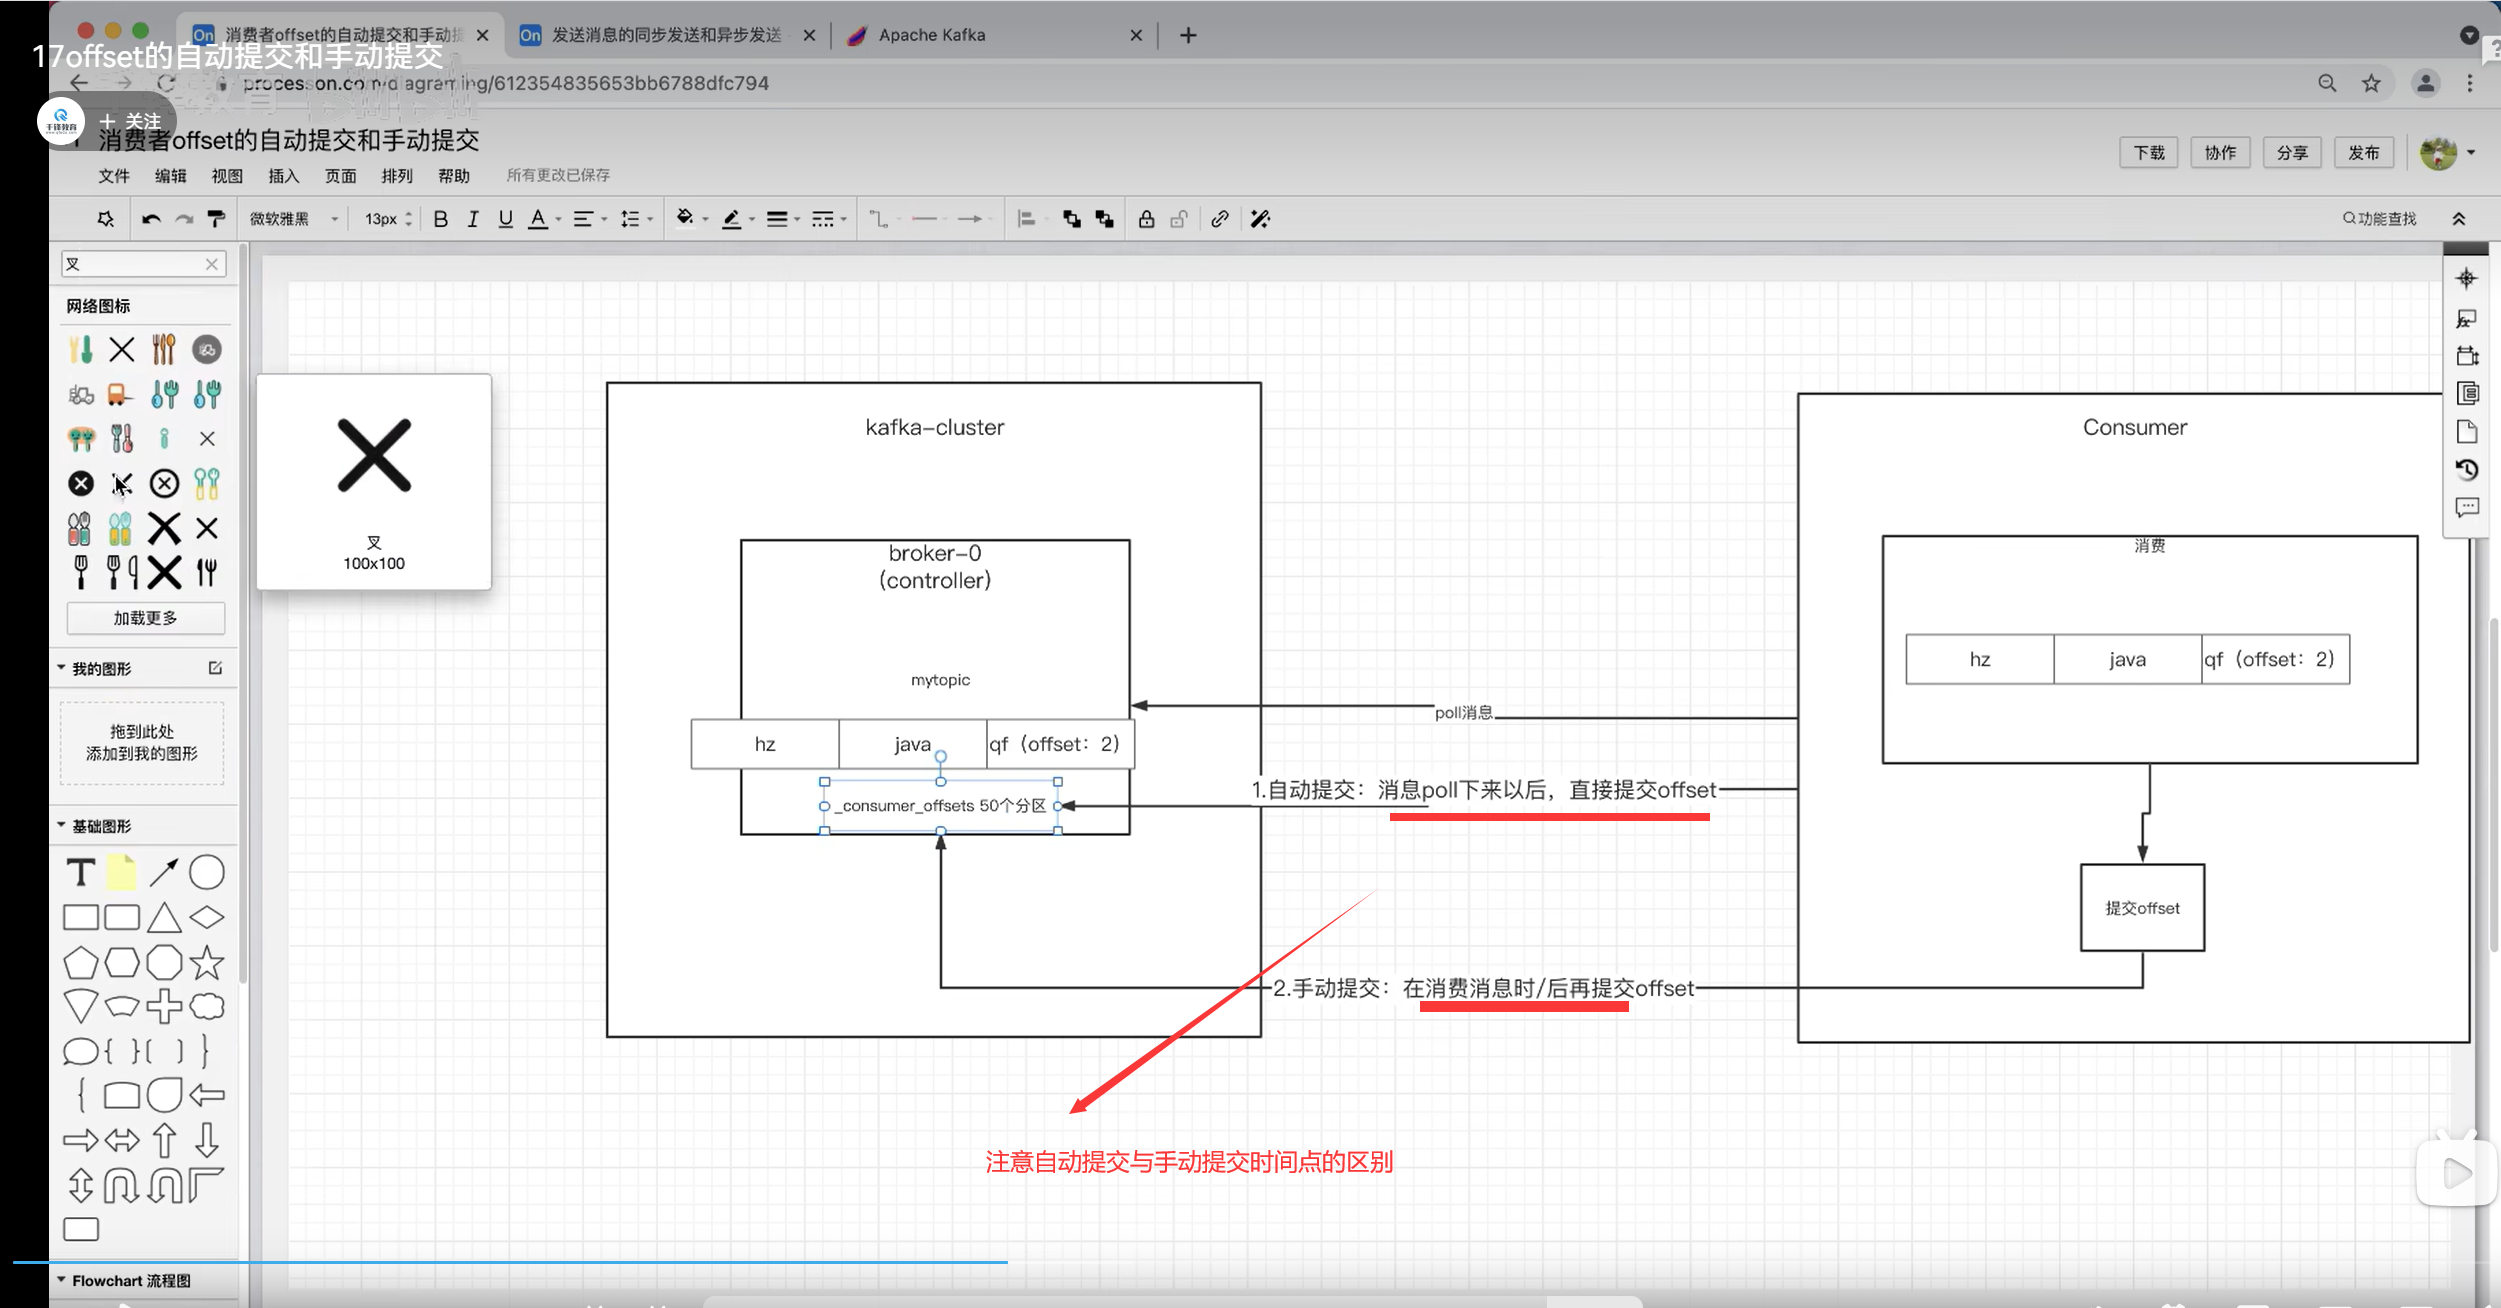Image resolution: width=2501 pixels, height=1308 pixels.
Task: Toggle bold formatting
Action: (x=441, y=218)
